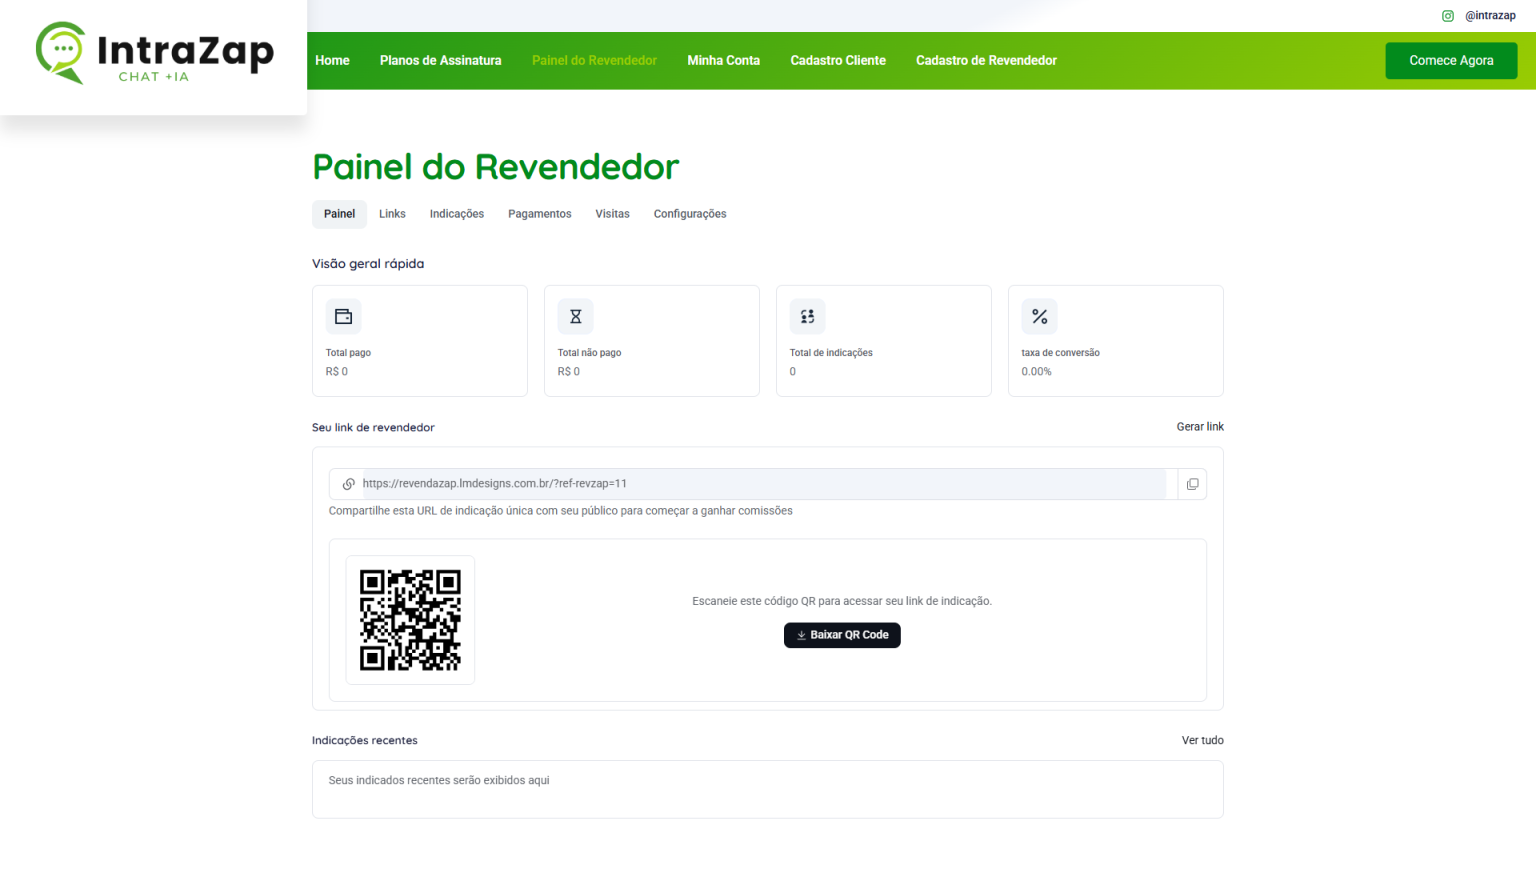1536x873 pixels.
Task: Click the Indicações recentes heading
Action: (365, 741)
